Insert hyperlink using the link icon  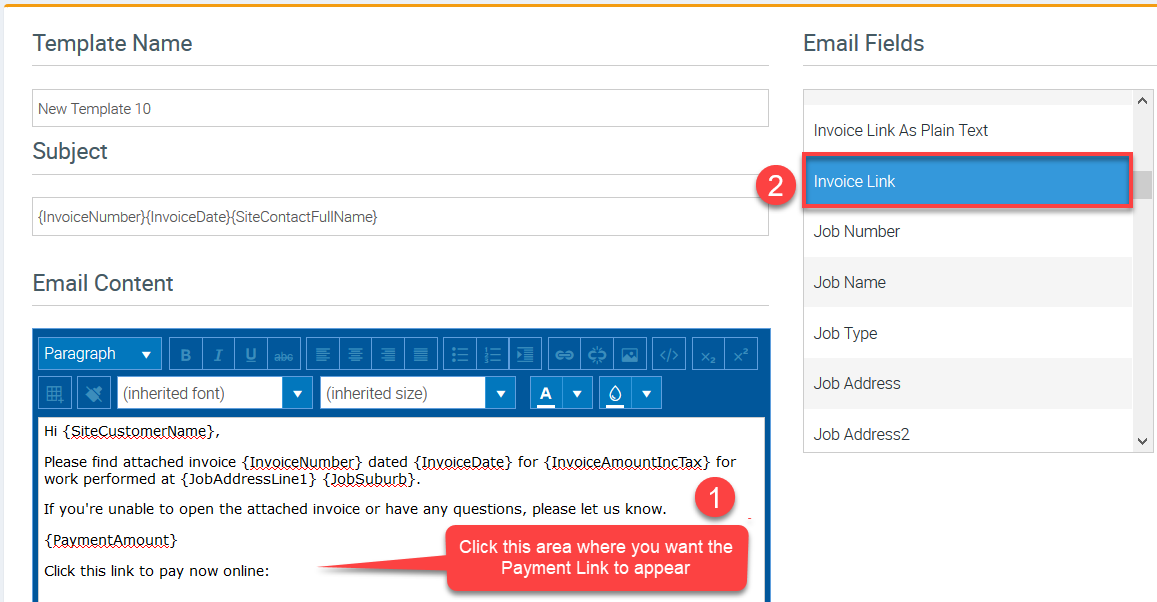tap(565, 354)
